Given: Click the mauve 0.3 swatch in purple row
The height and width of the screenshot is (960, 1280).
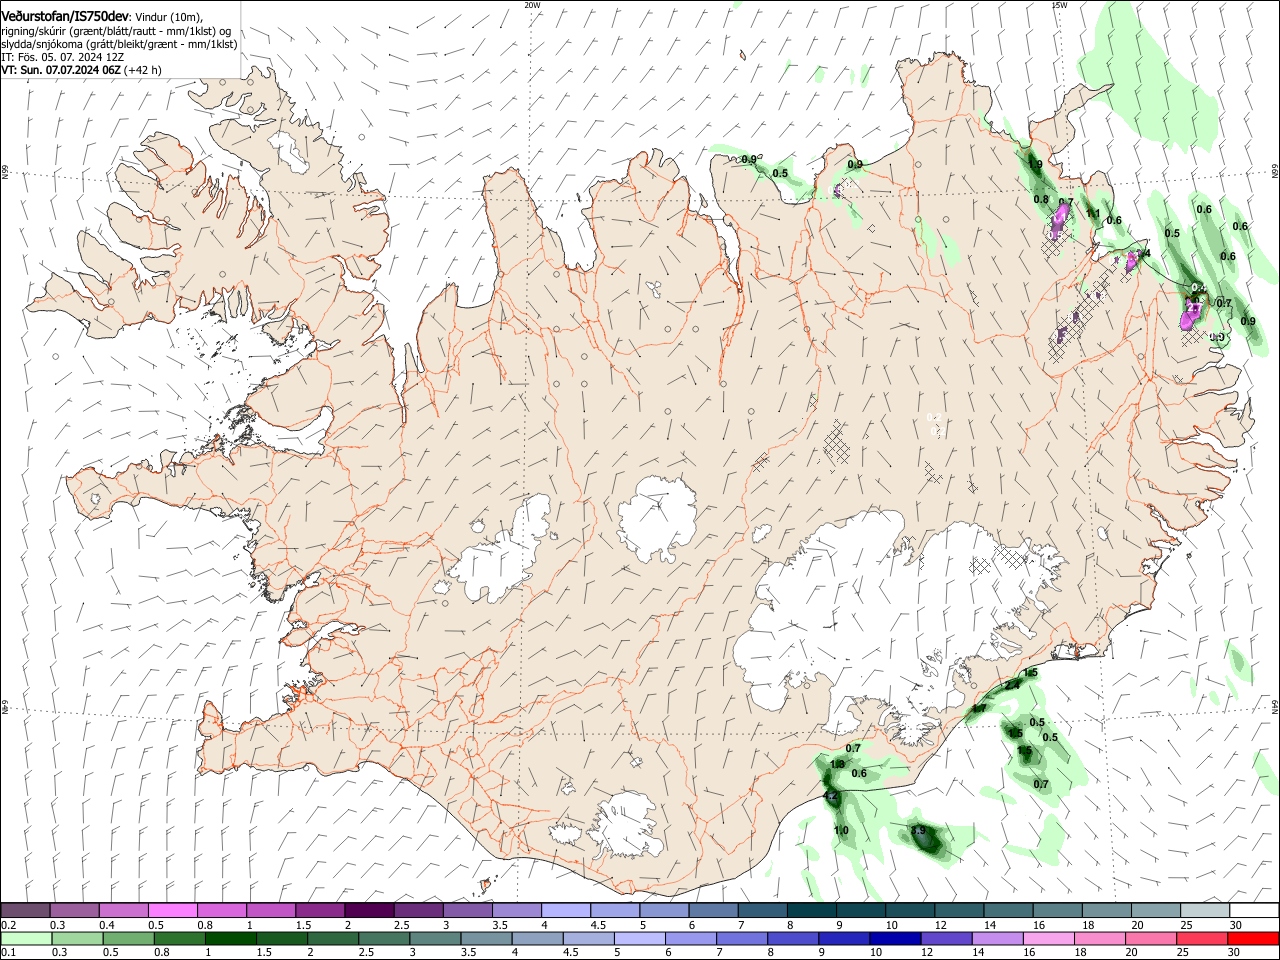Looking at the screenshot, I should pyautogui.click(x=74, y=910).
